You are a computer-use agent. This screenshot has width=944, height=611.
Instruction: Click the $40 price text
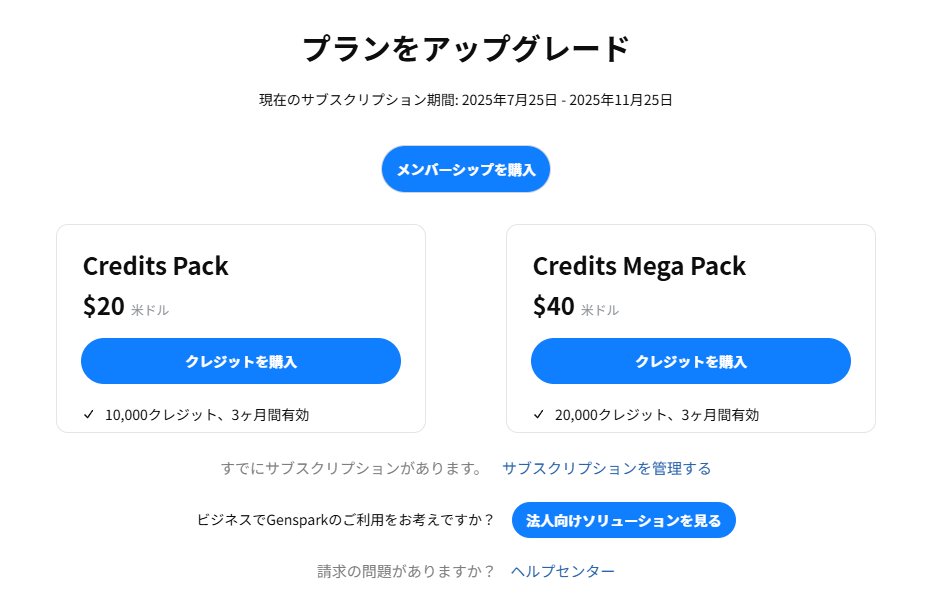554,307
